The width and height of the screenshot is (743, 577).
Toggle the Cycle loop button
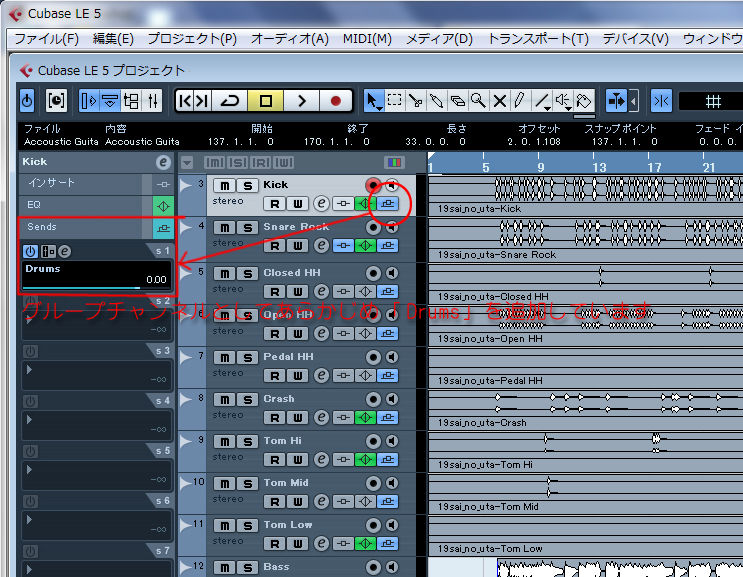tap(230, 101)
